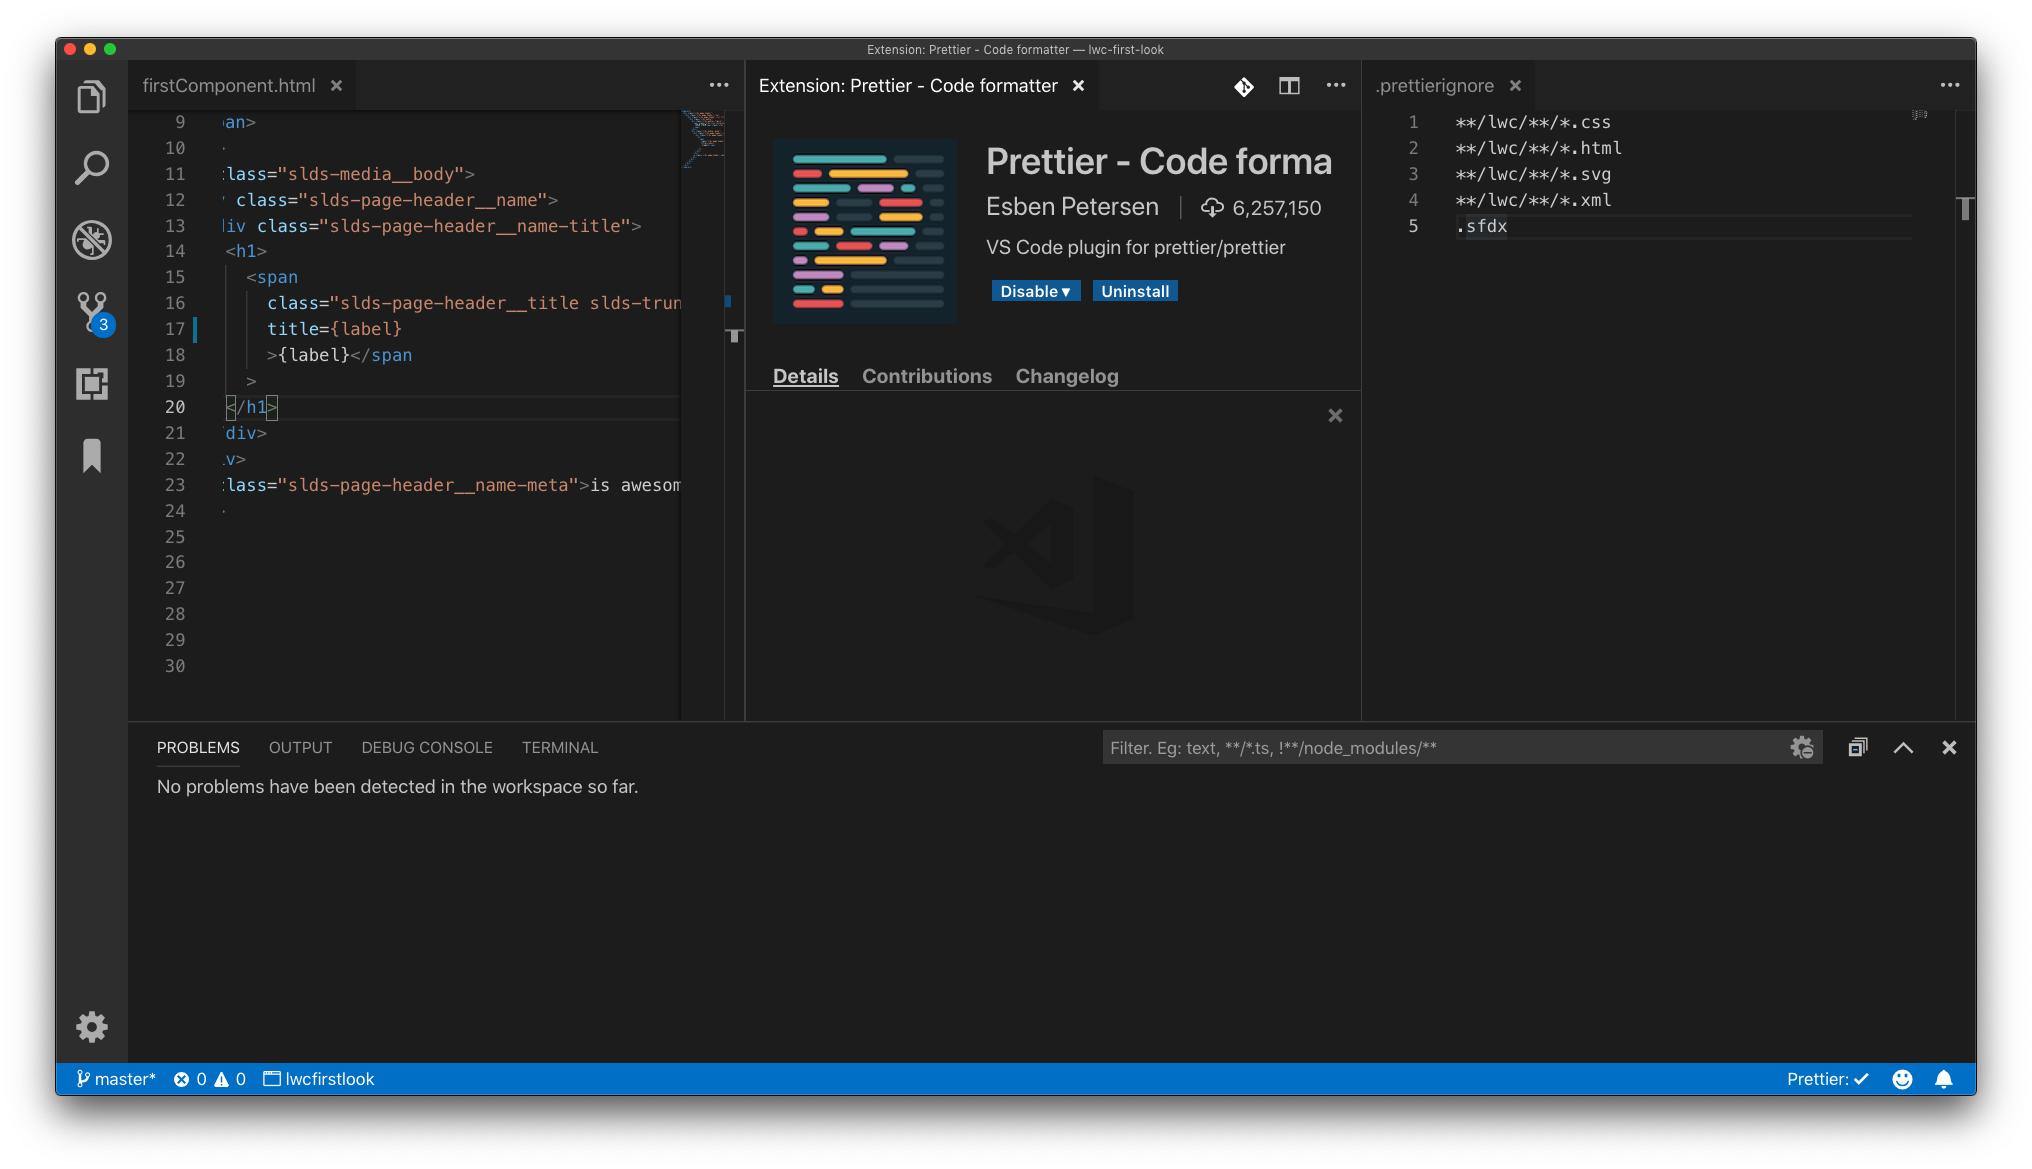This screenshot has width=2032, height=1169.
Task: Click line 20 closing h1 tag
Action: [x=252, y=407]
